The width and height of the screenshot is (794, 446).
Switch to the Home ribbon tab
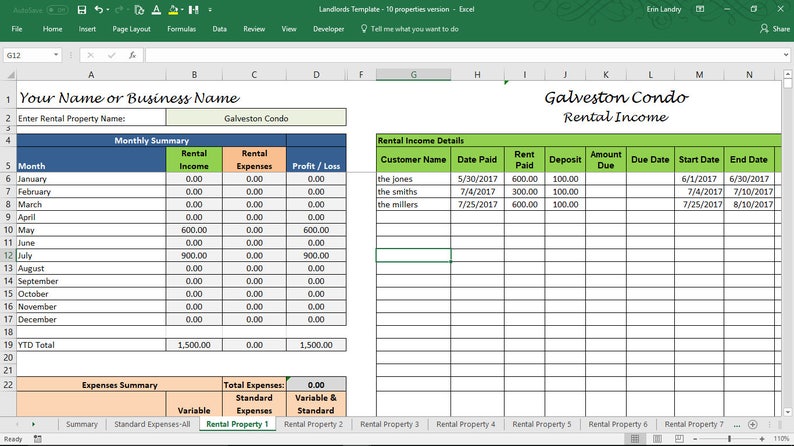[53, 29]
